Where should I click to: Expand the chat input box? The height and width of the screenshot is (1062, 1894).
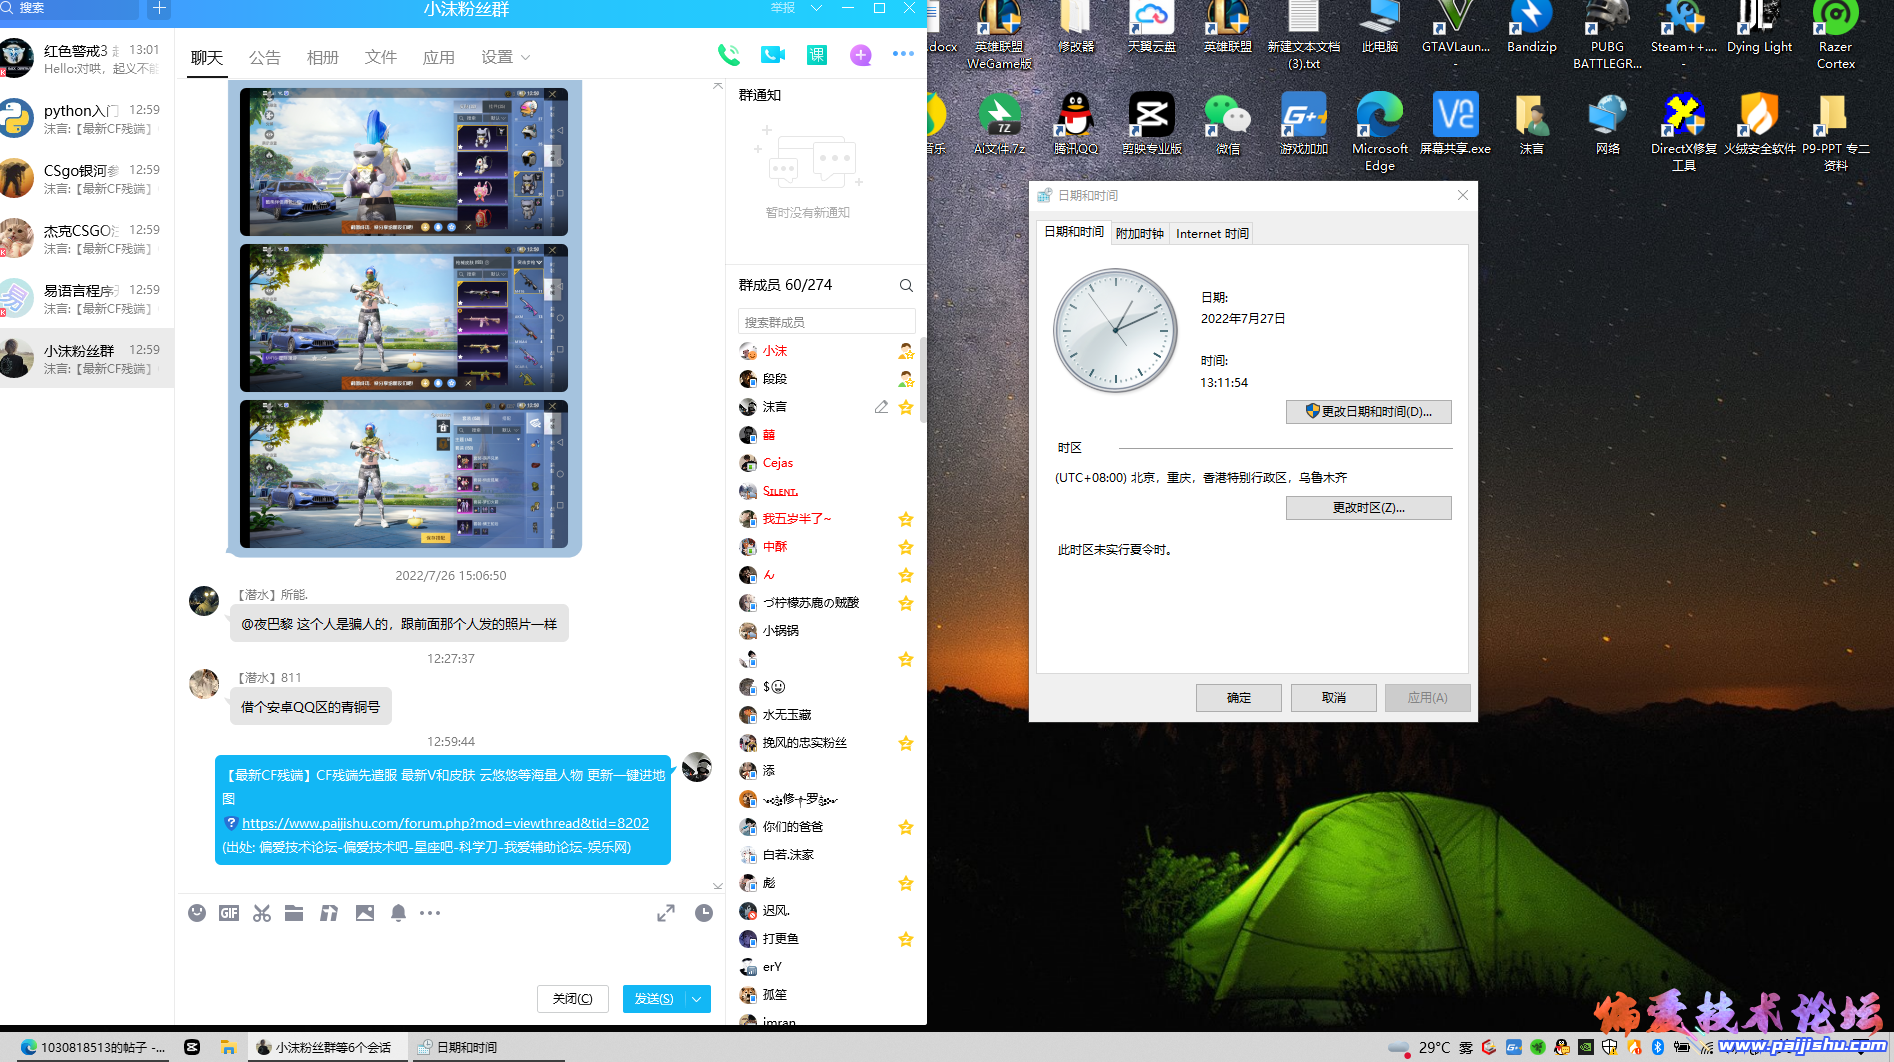(666, 913)
